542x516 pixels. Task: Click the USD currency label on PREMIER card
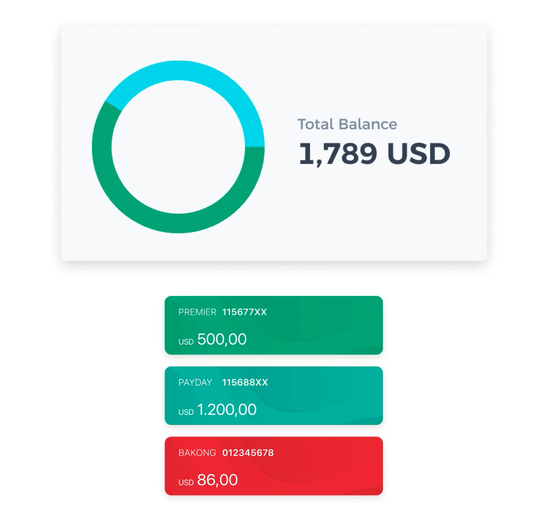[x=186, y=342]
